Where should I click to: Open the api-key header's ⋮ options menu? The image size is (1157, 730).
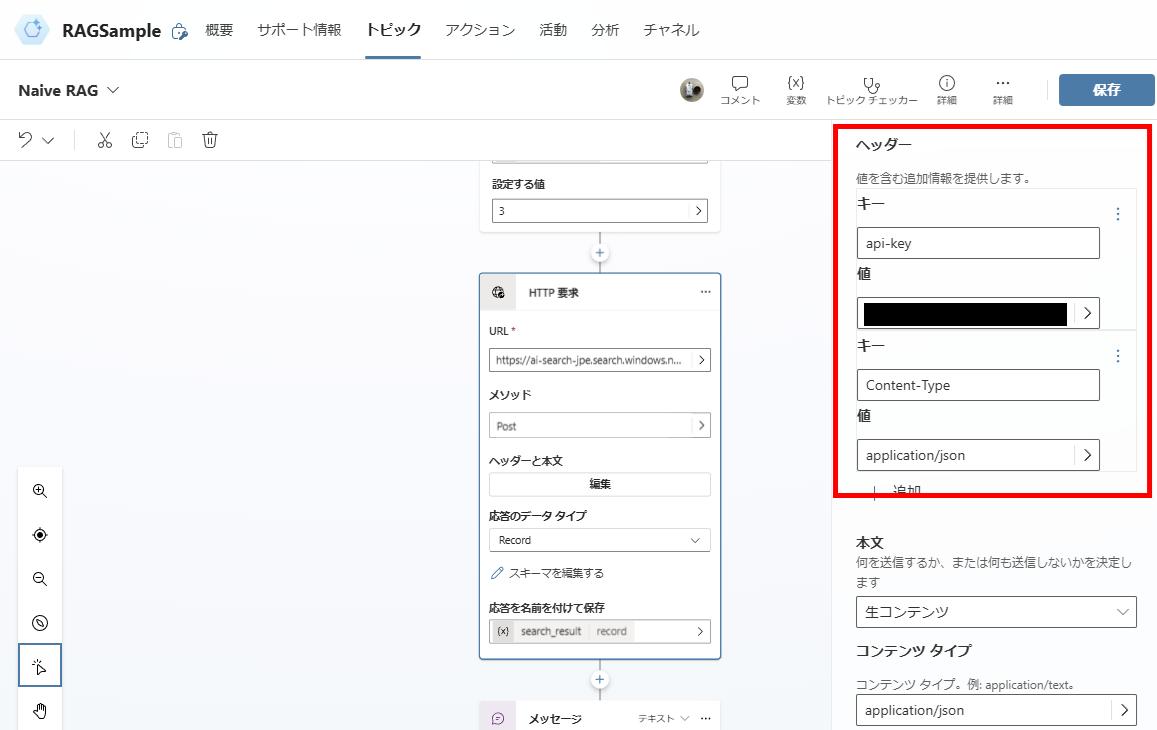[1117, 213]
